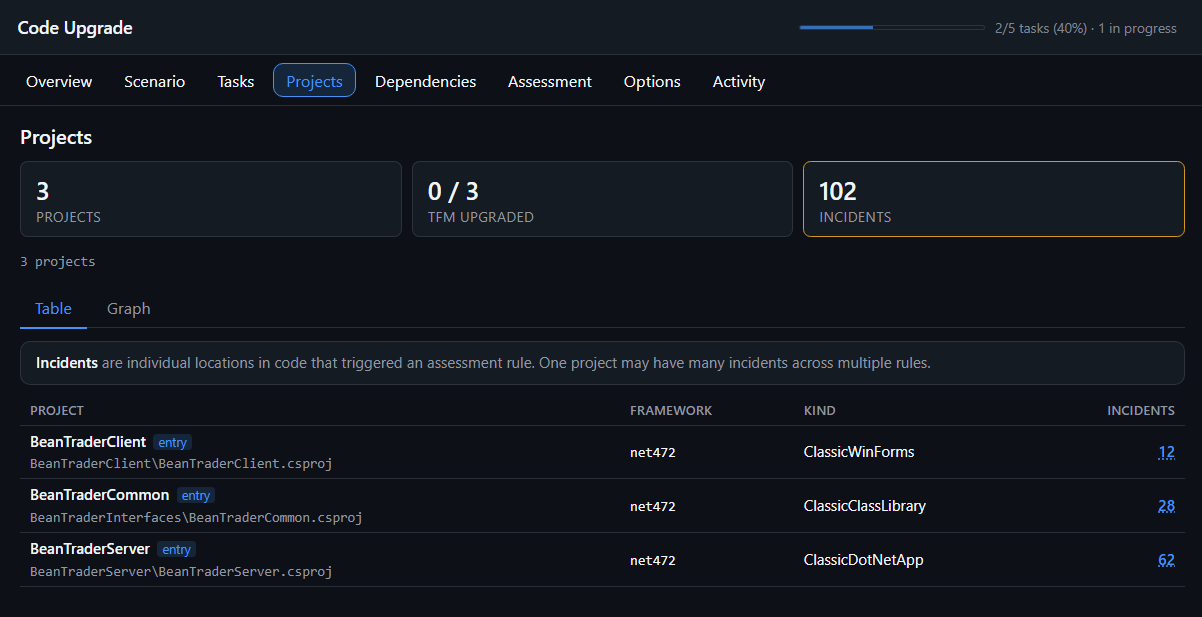View the Activity tab

[x=739, y=81]
